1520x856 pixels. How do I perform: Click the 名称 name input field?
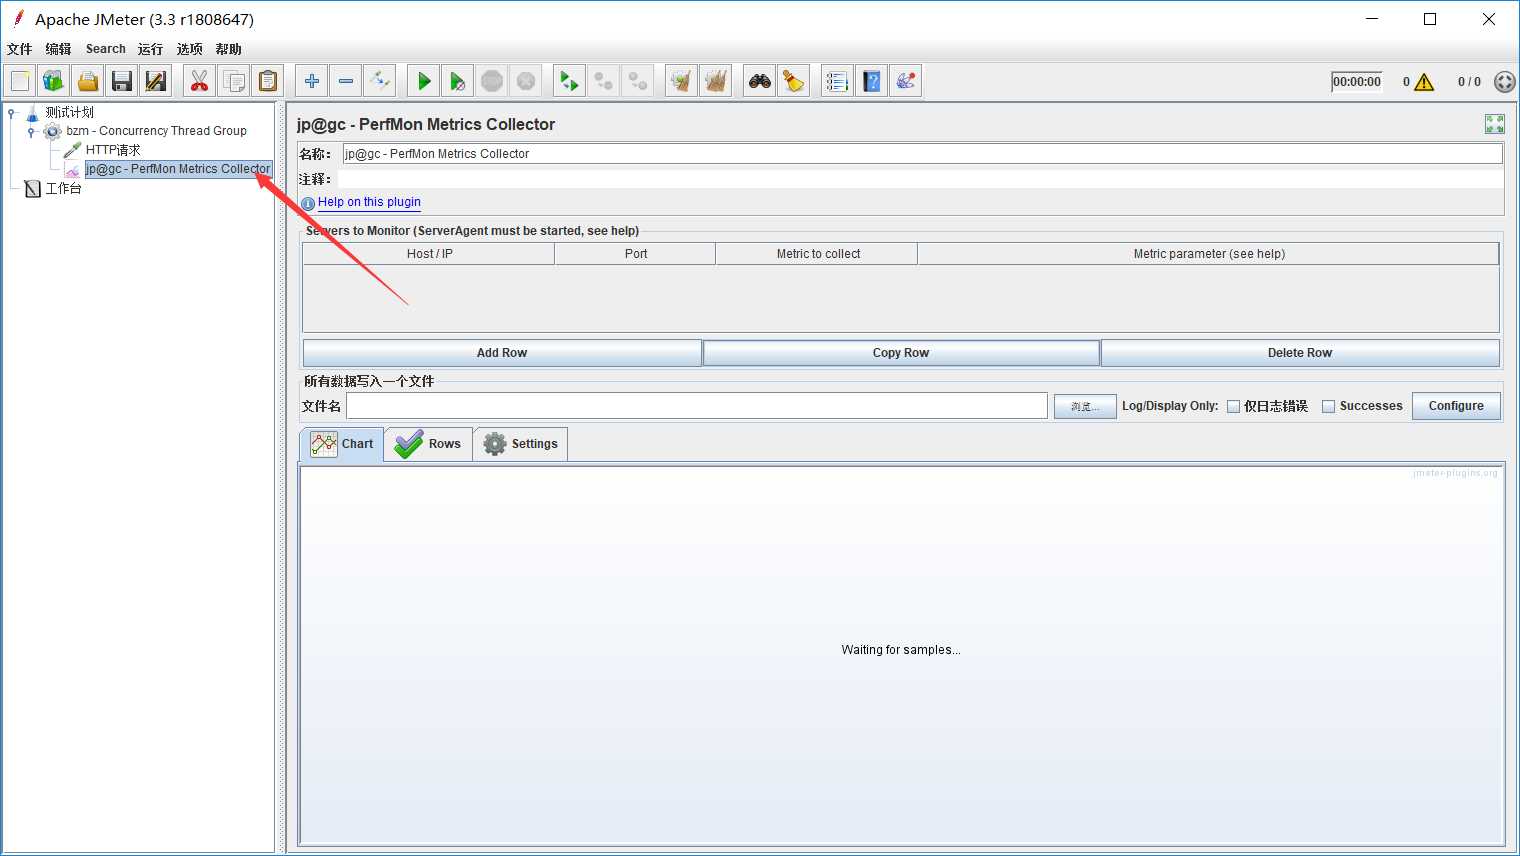[922, 154]
